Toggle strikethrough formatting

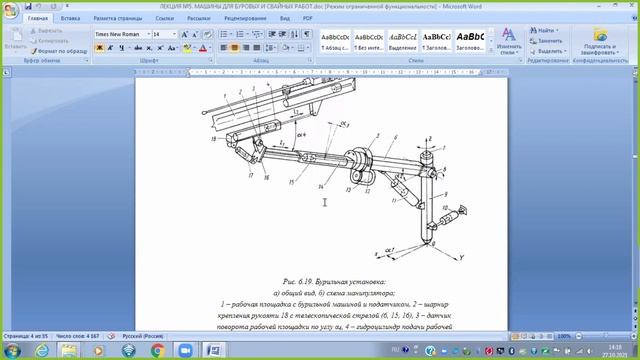[x=138, y=48]
